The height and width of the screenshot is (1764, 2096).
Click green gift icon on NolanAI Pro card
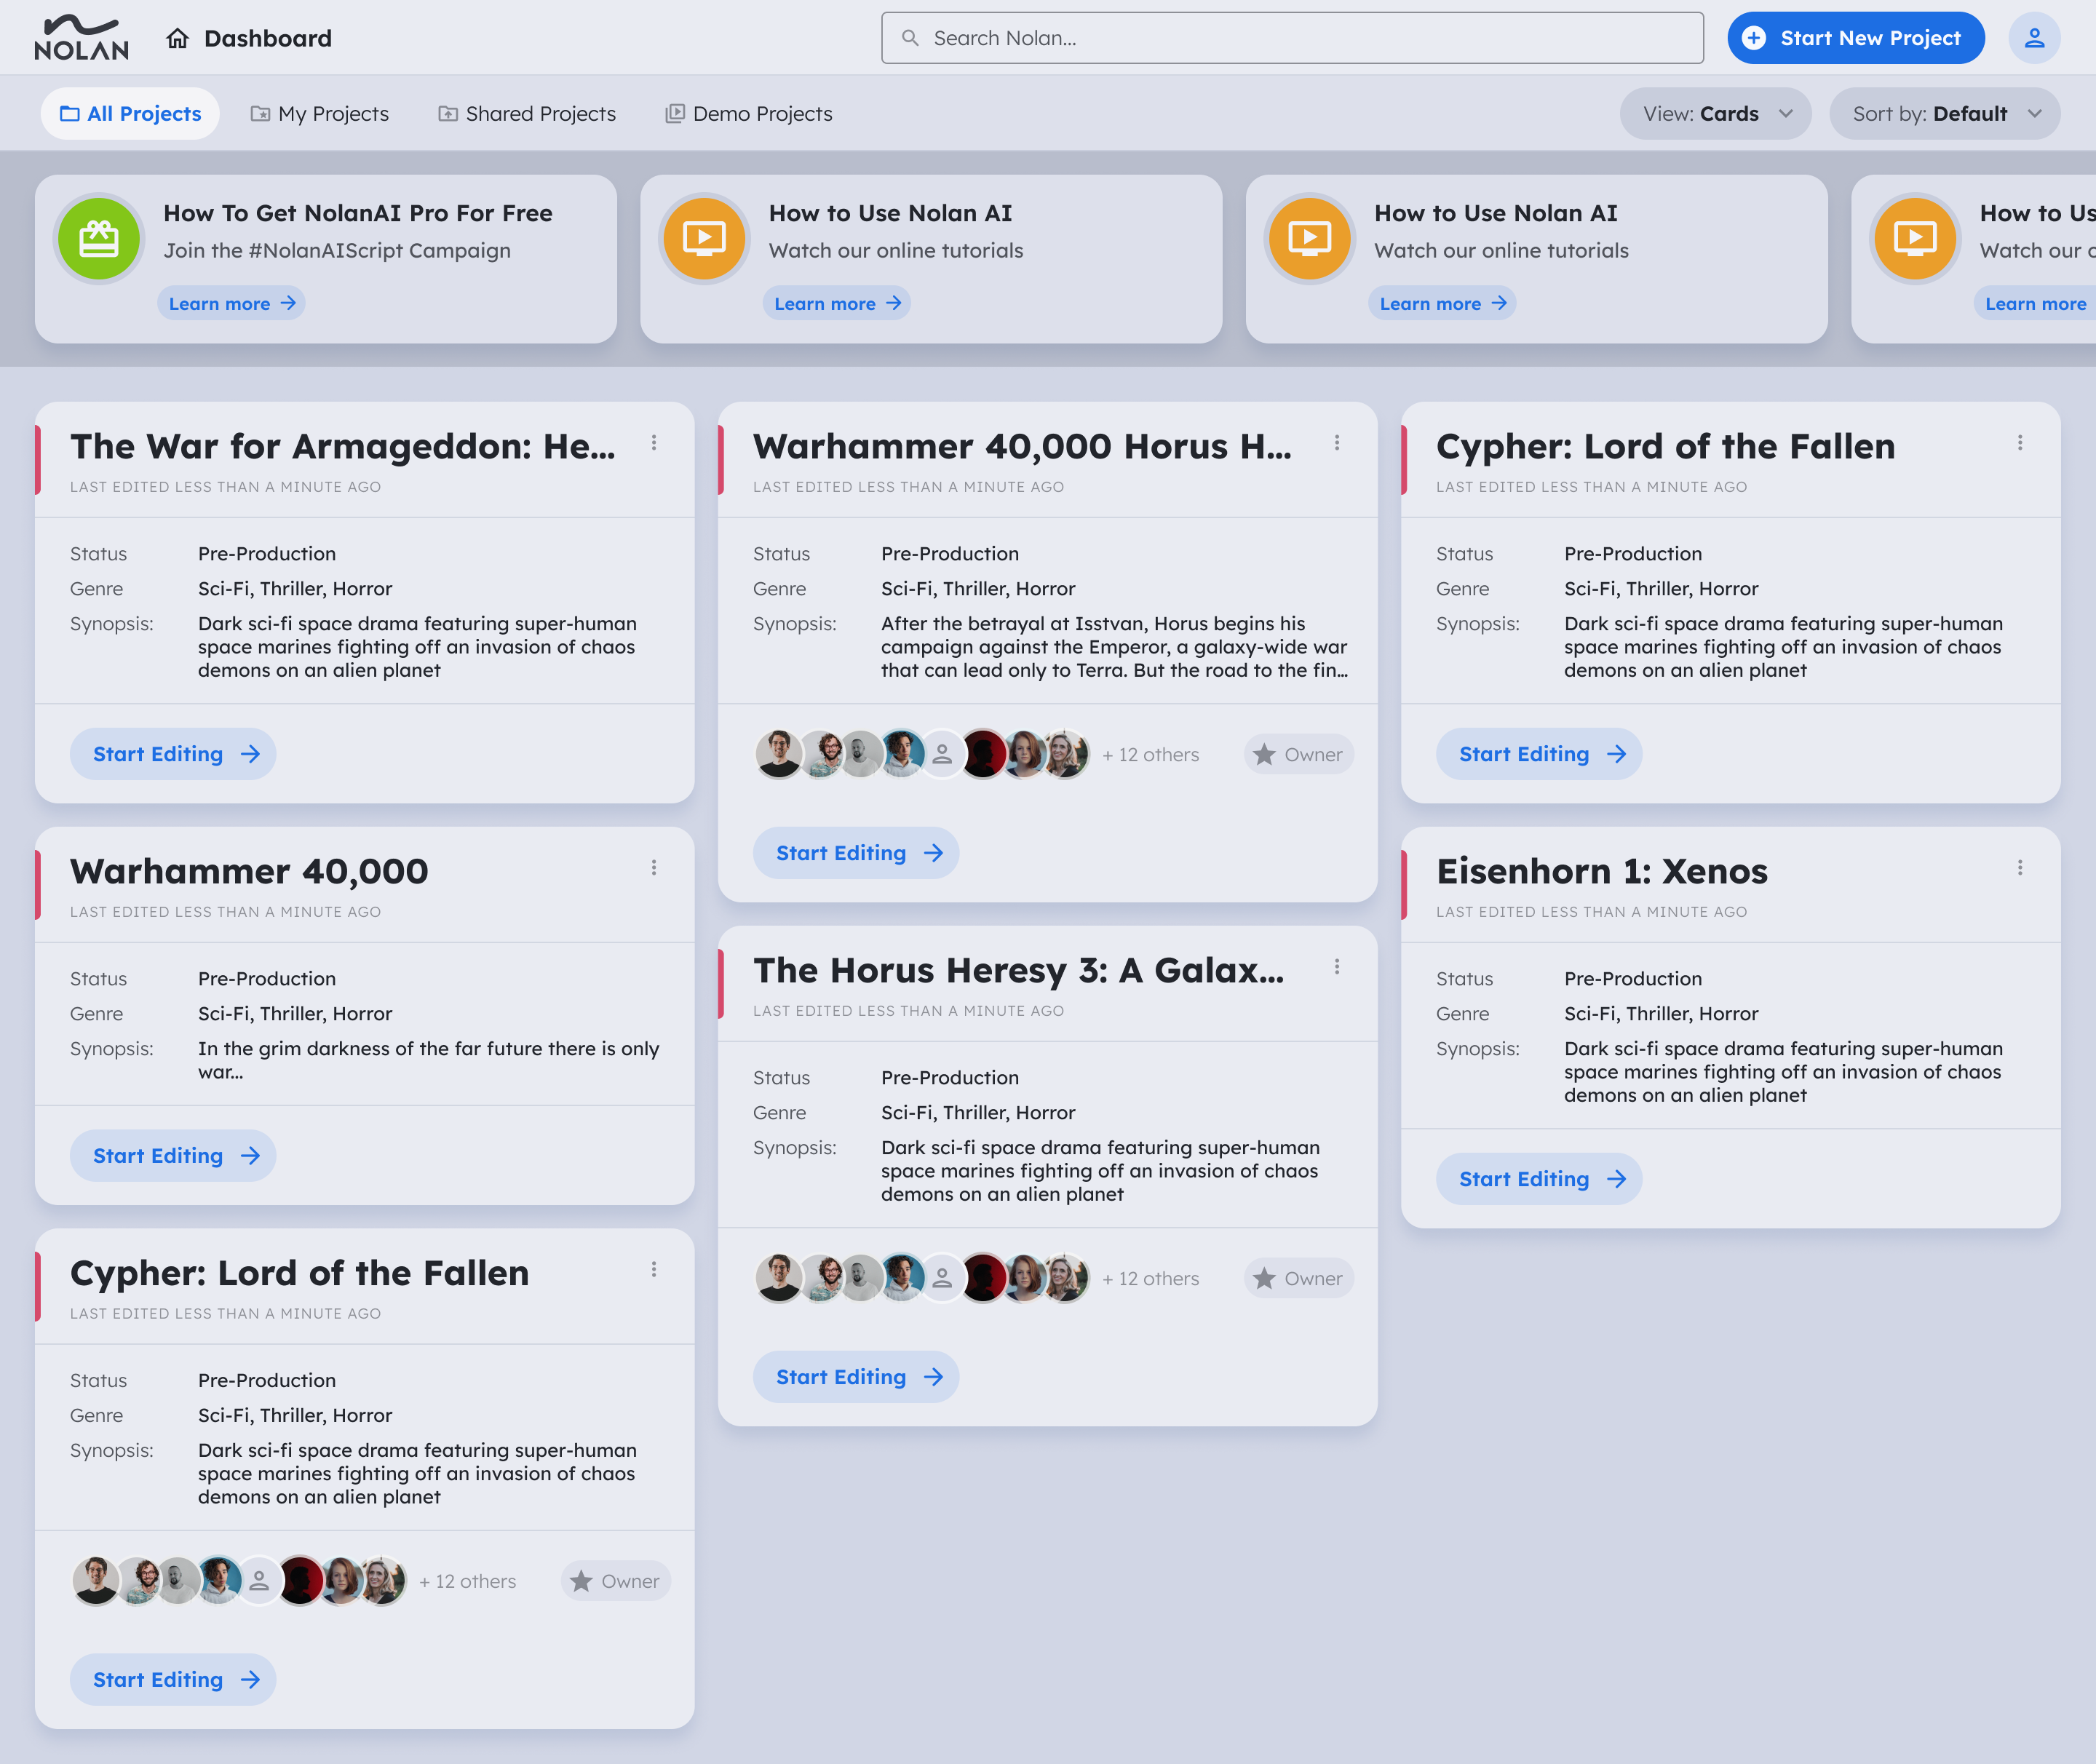click(99, 238)
